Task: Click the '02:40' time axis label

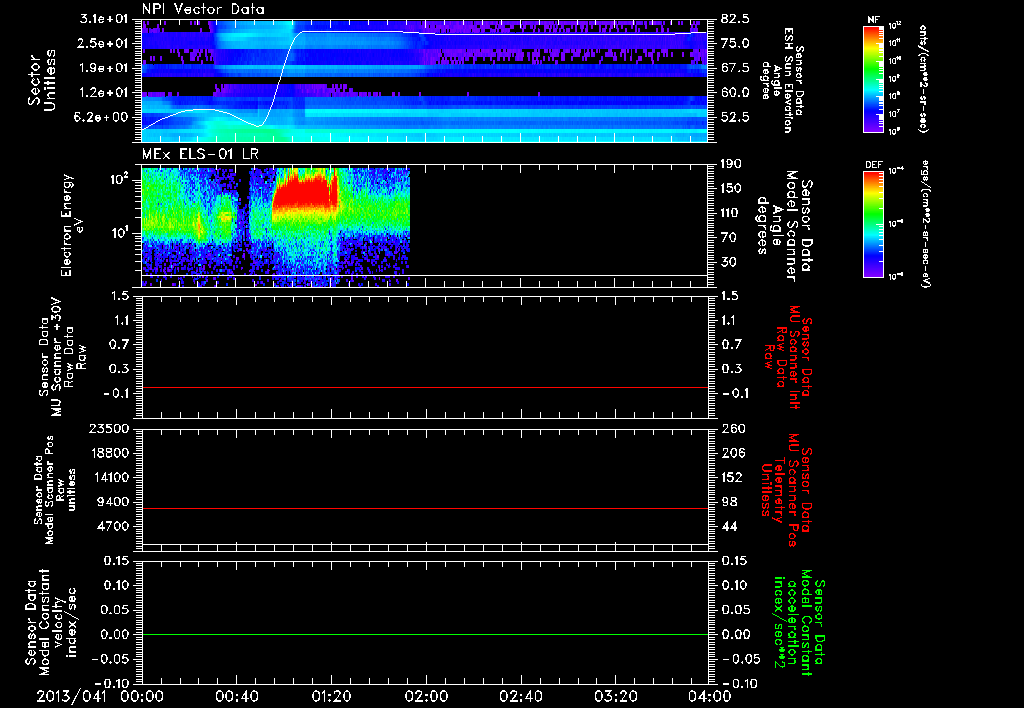Action: point(520,696)
